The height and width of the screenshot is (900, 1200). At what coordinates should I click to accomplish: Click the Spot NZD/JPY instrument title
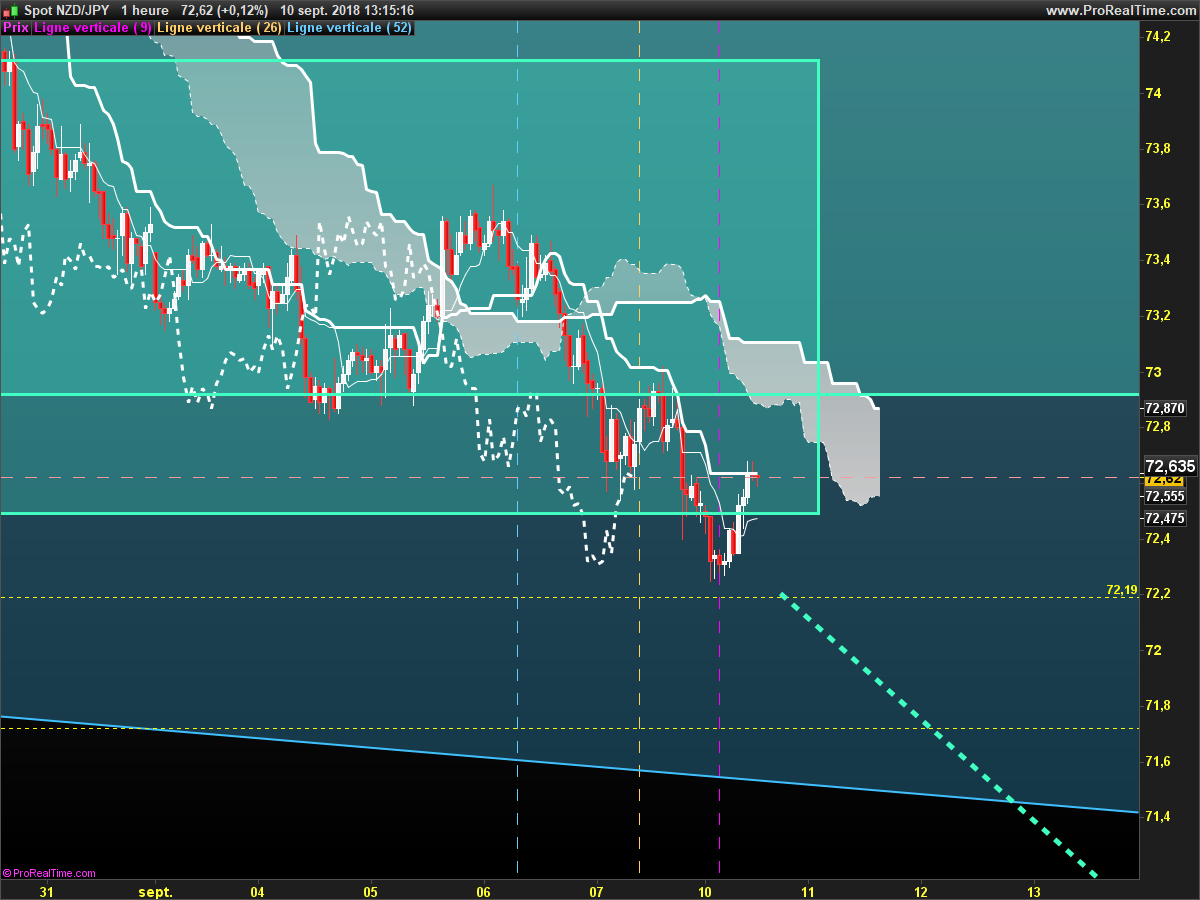67,10
